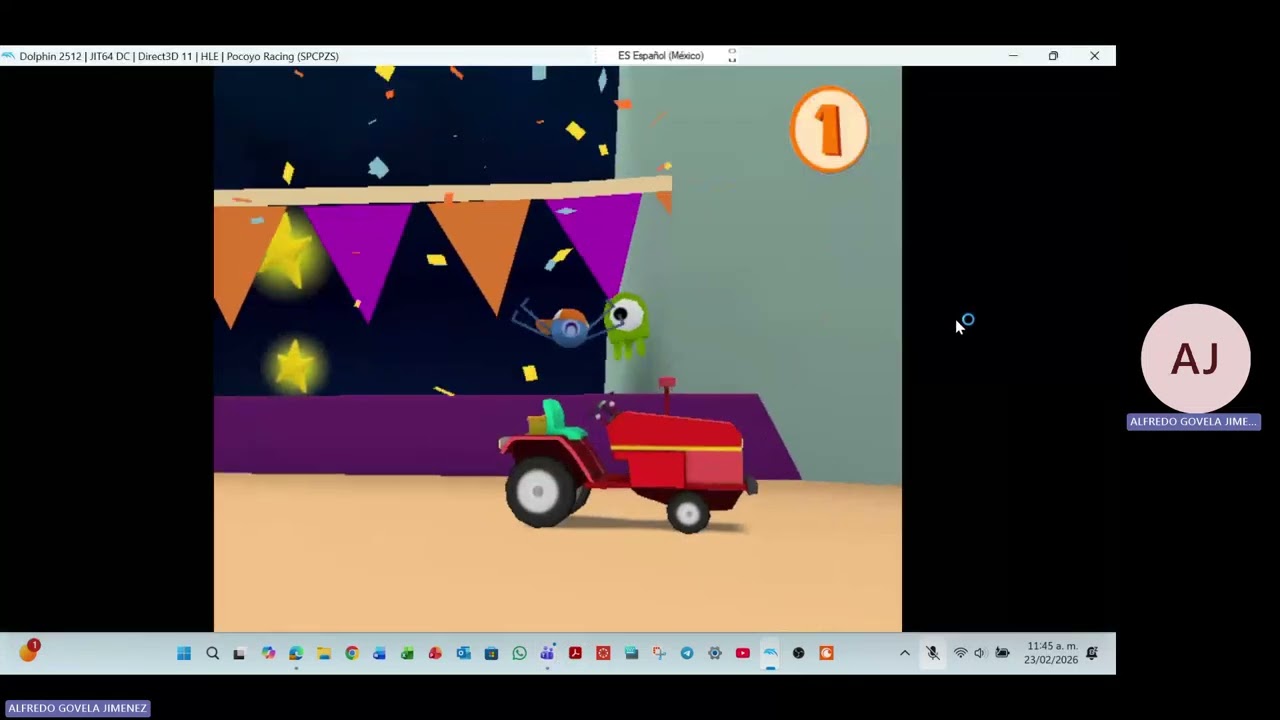Open notifications bell in the tray
1280x720 pixels.
(1092, 653)
